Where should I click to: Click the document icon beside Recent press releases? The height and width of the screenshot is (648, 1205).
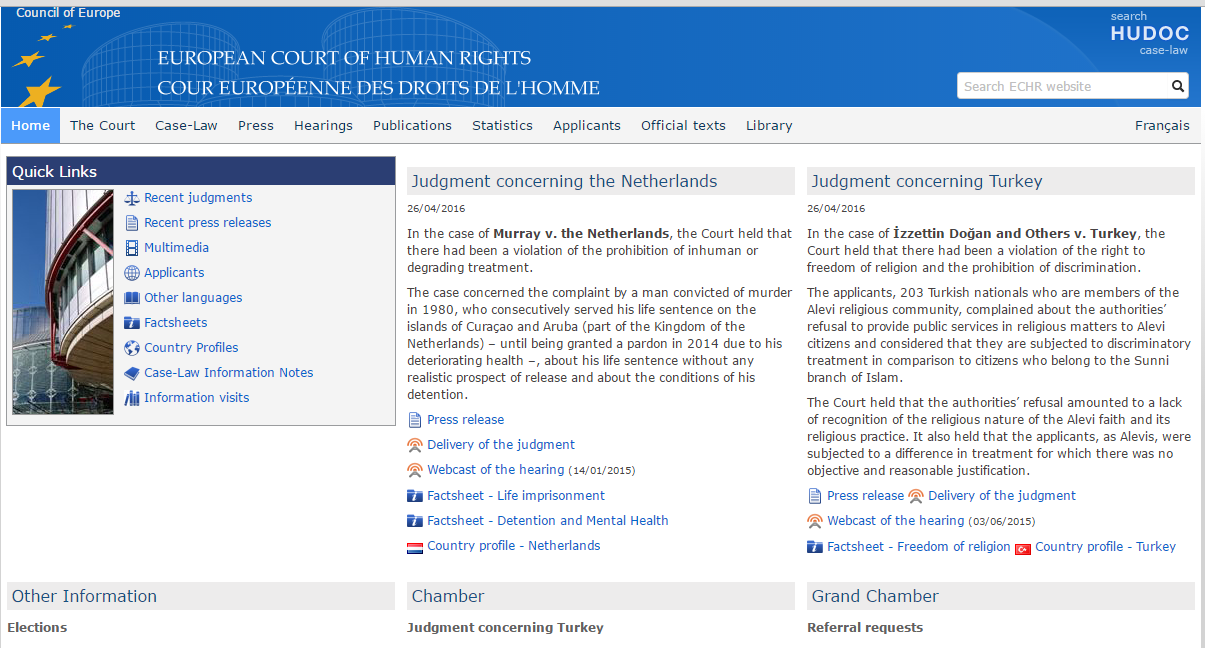coord(132,223)
